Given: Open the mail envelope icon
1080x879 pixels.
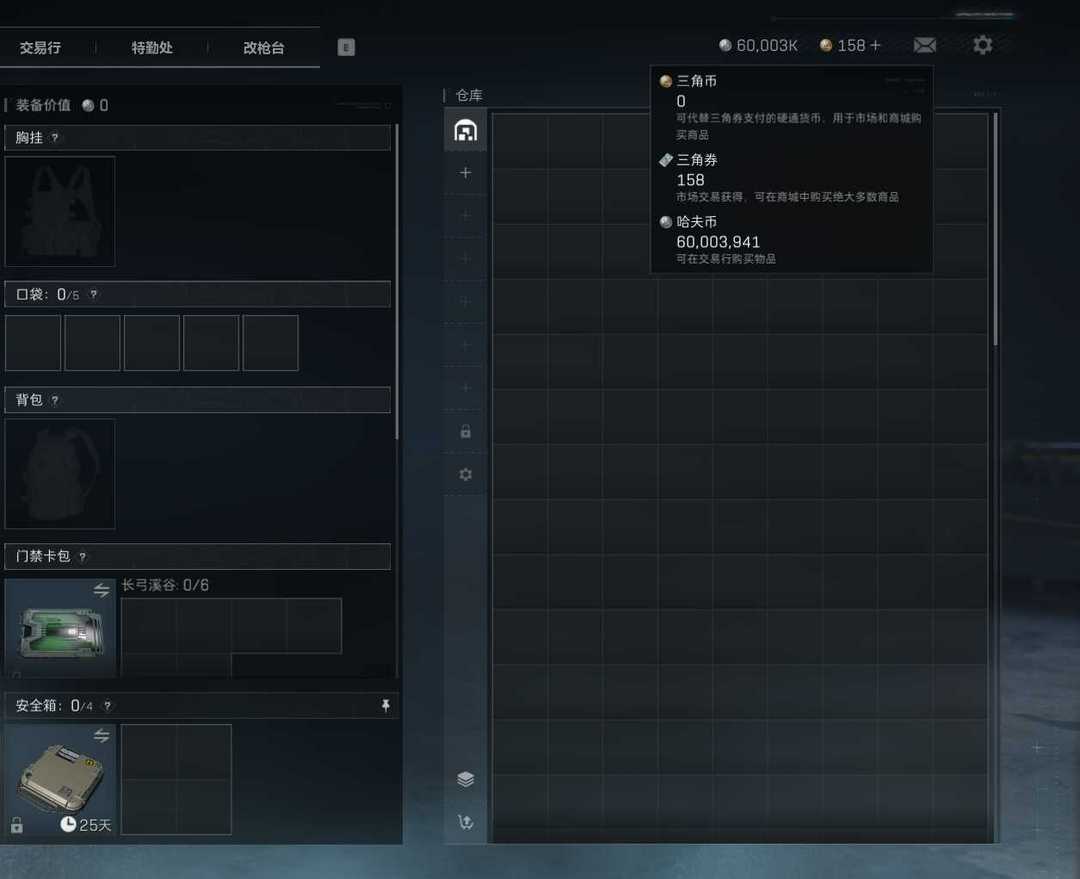Looking at the screenshot, I should tap(924, 45).
